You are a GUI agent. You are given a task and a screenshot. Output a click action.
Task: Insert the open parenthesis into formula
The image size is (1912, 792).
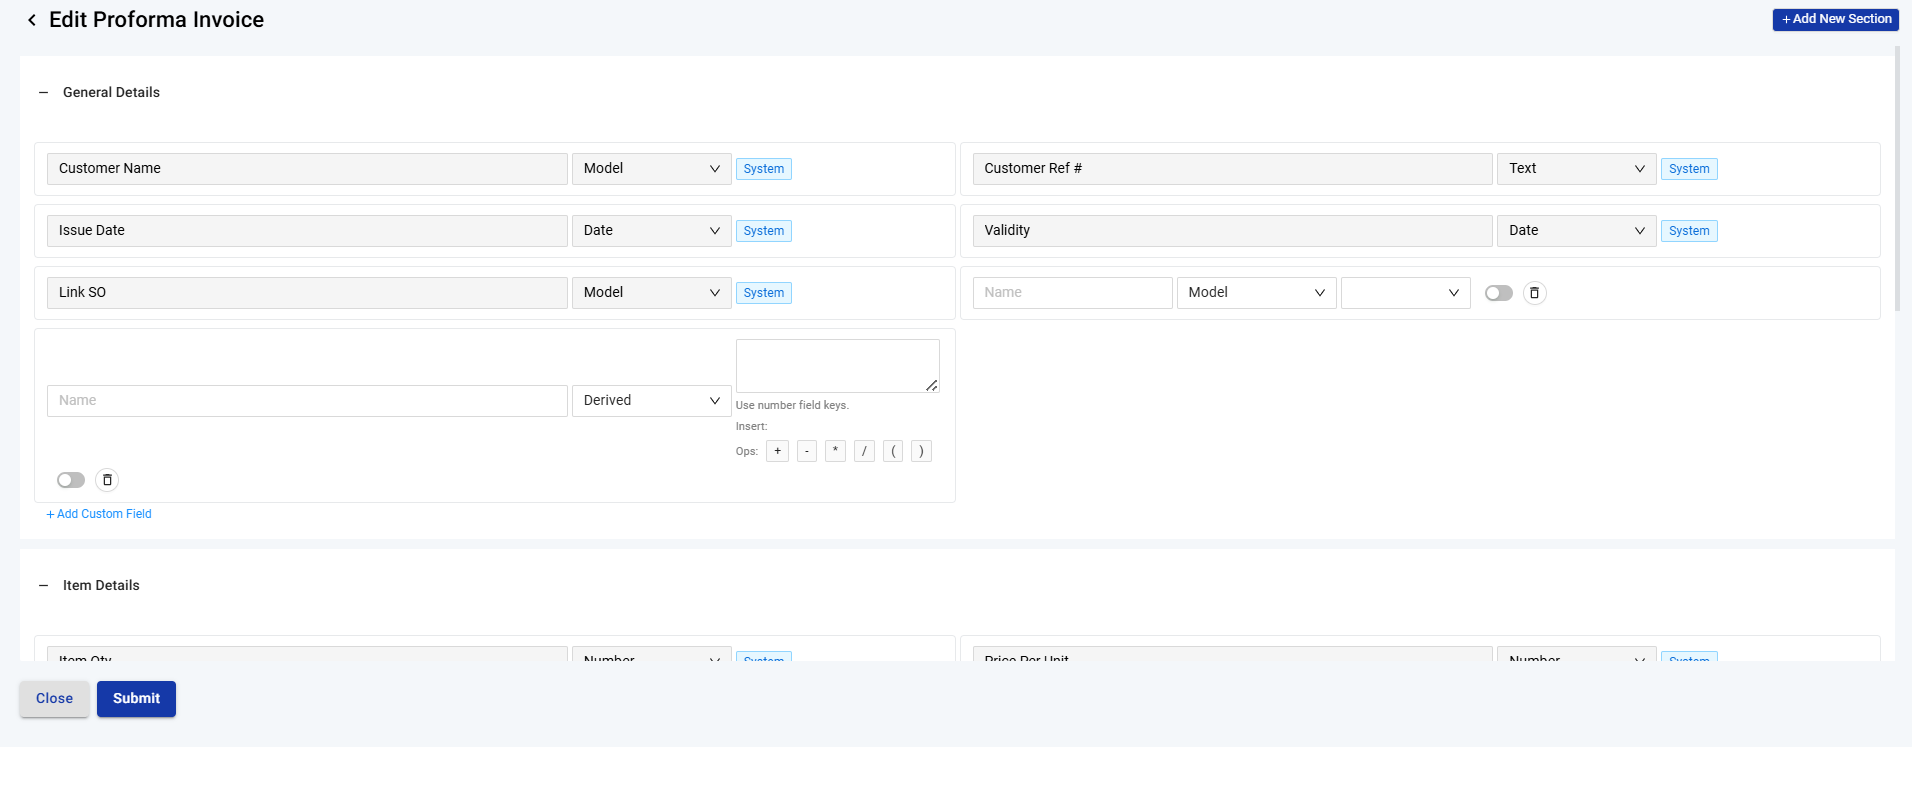click(893, 451)
